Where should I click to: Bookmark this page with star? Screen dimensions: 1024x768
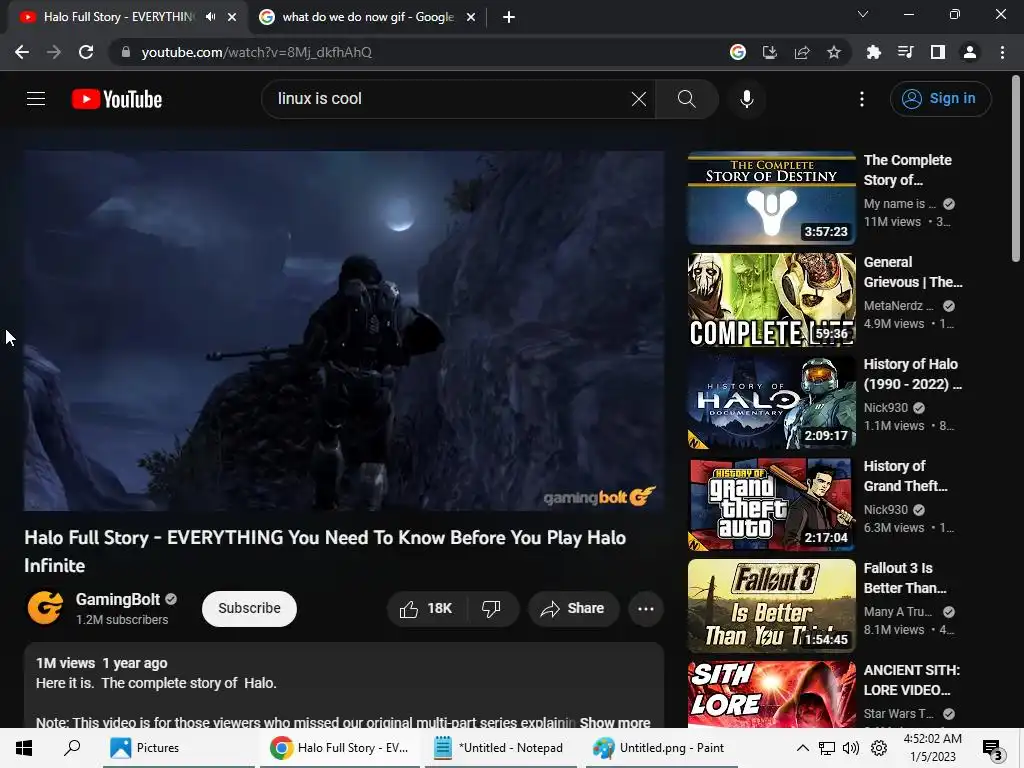coord(833,52)
